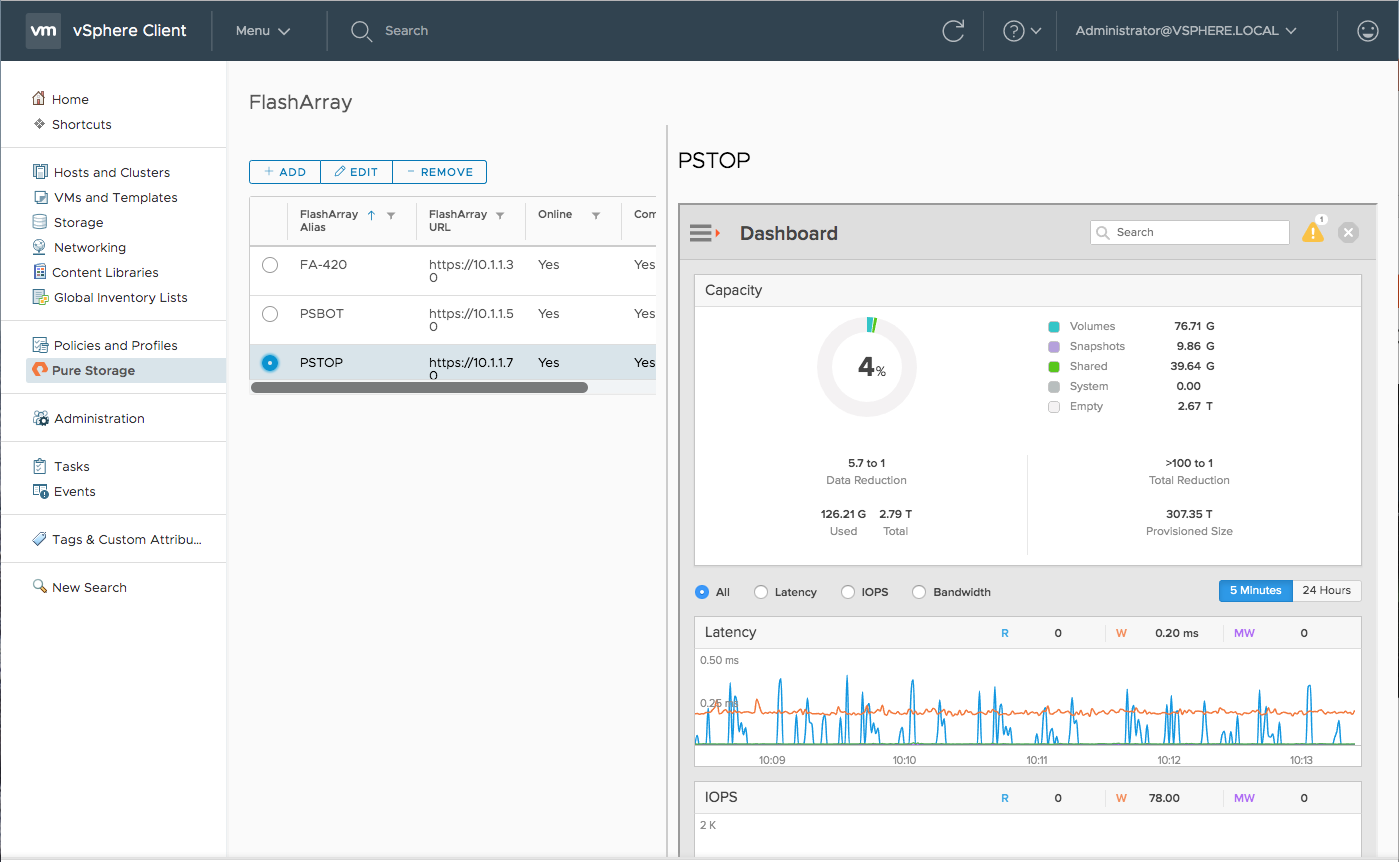The width and height of the screenshot is (1399, 862).
Task: Click the warning alert badge on the Dashboard
Action: point(1313,231)
